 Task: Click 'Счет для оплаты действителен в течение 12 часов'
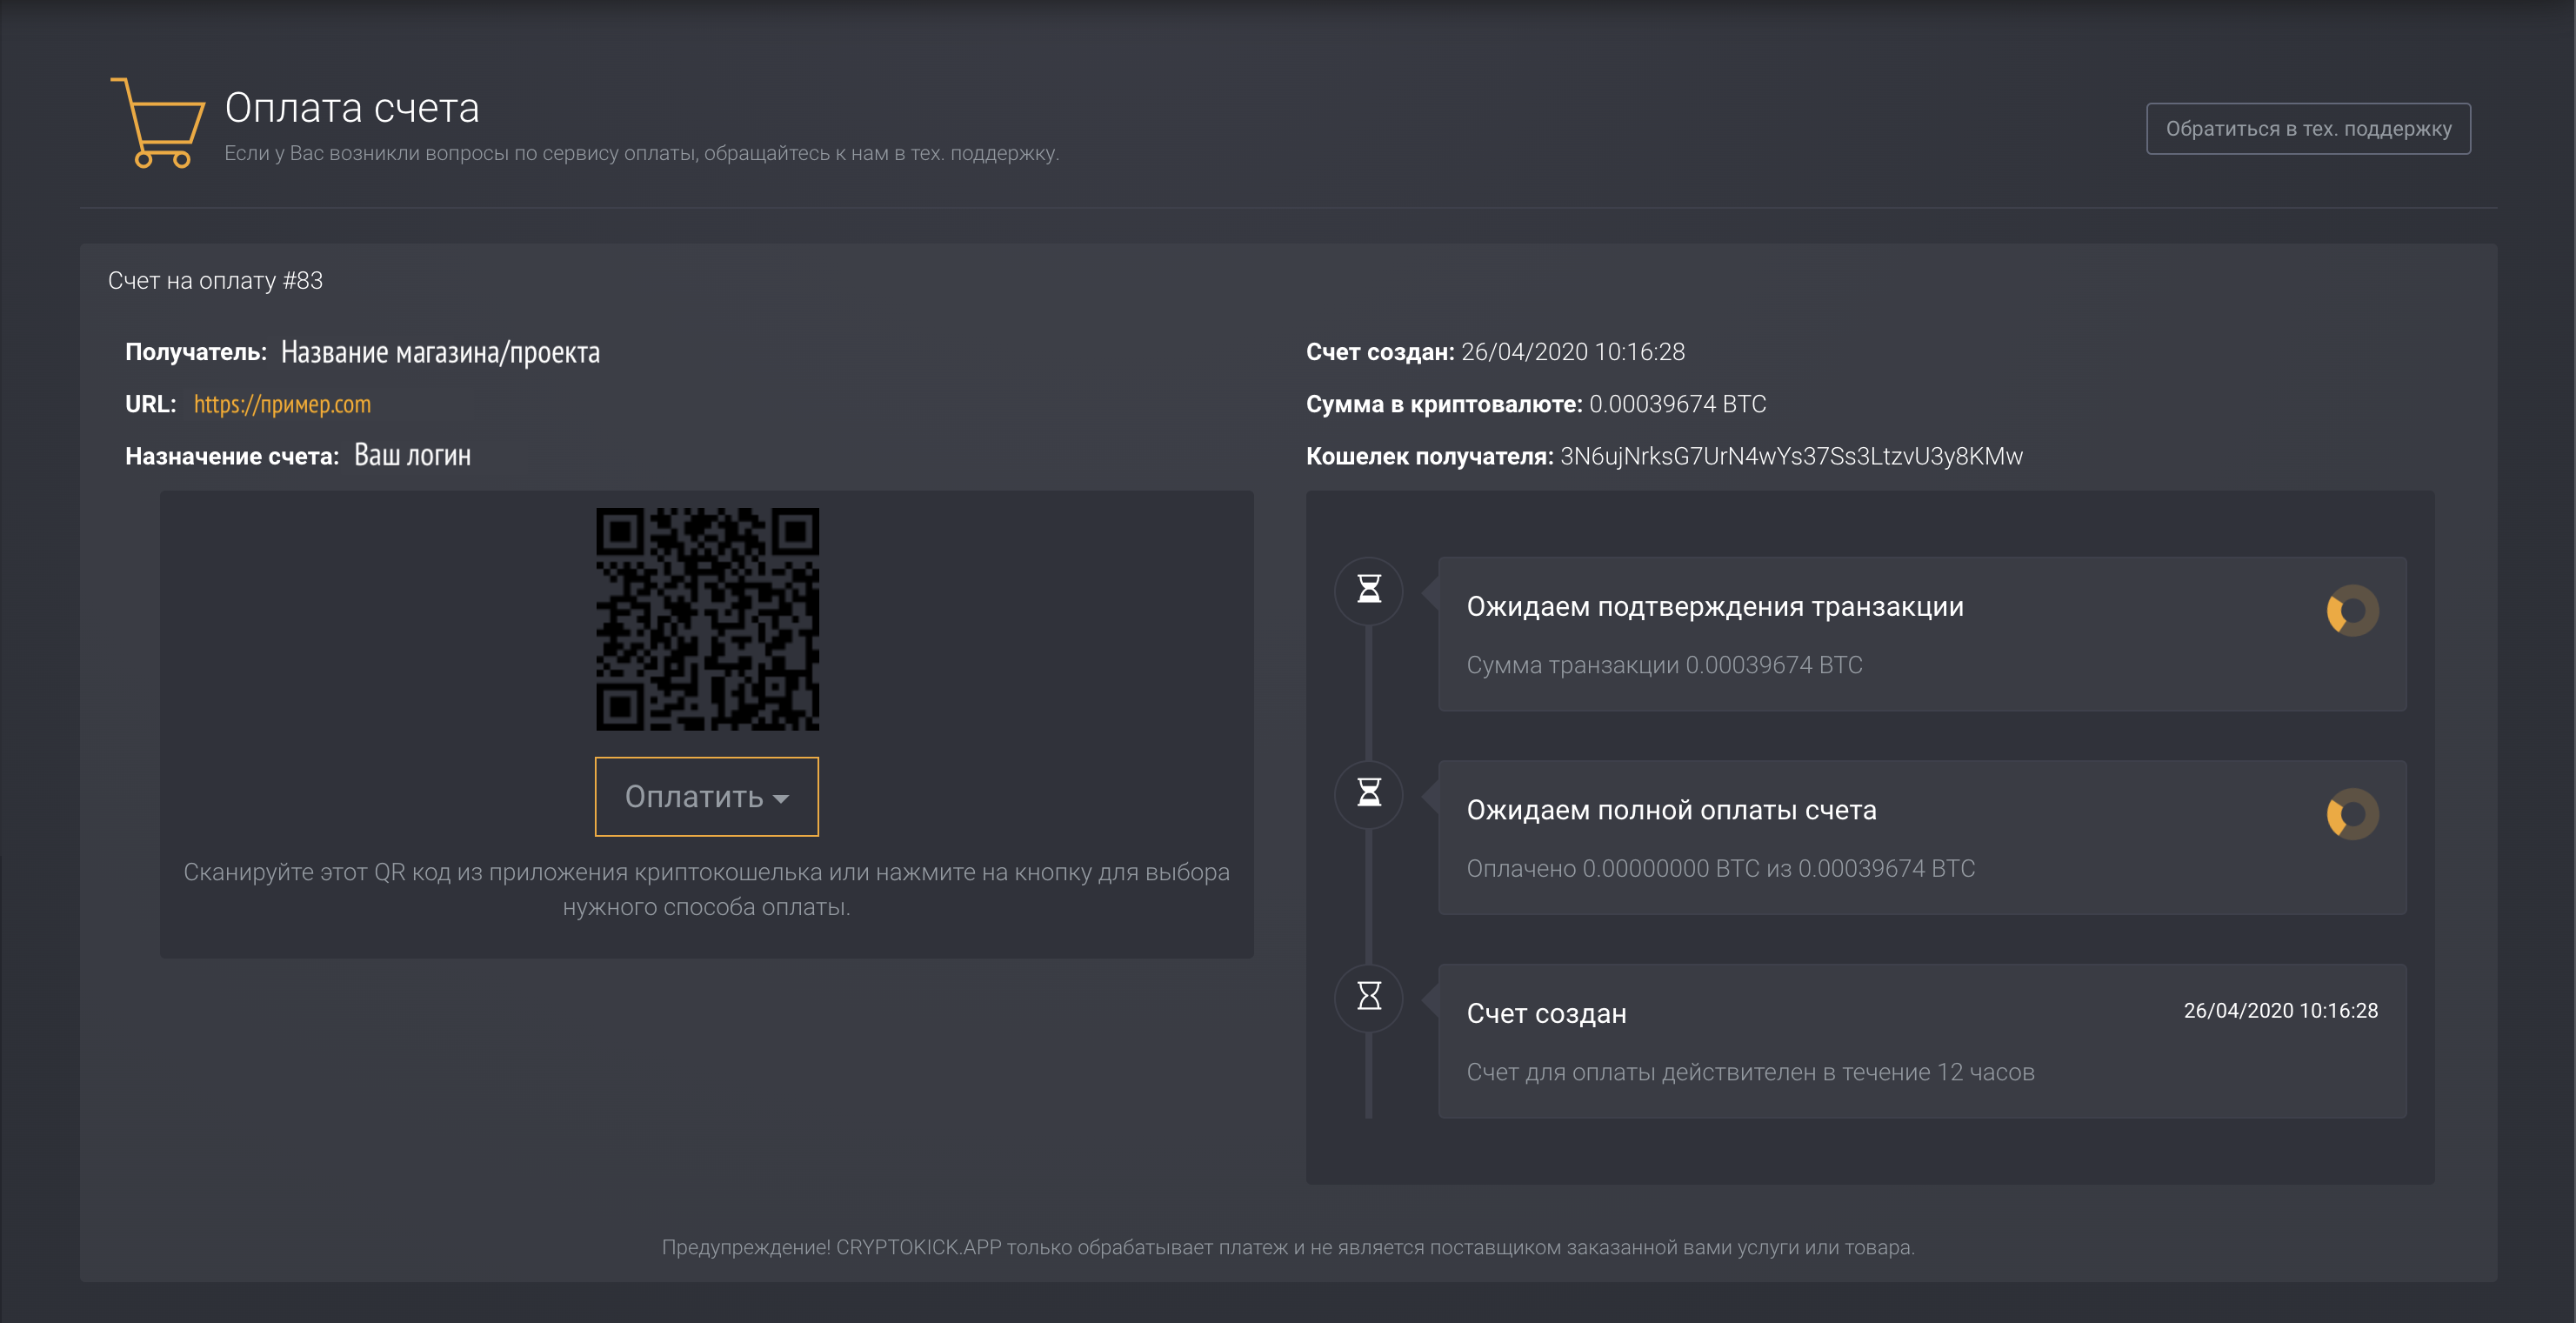(x=1750, y=1072)
